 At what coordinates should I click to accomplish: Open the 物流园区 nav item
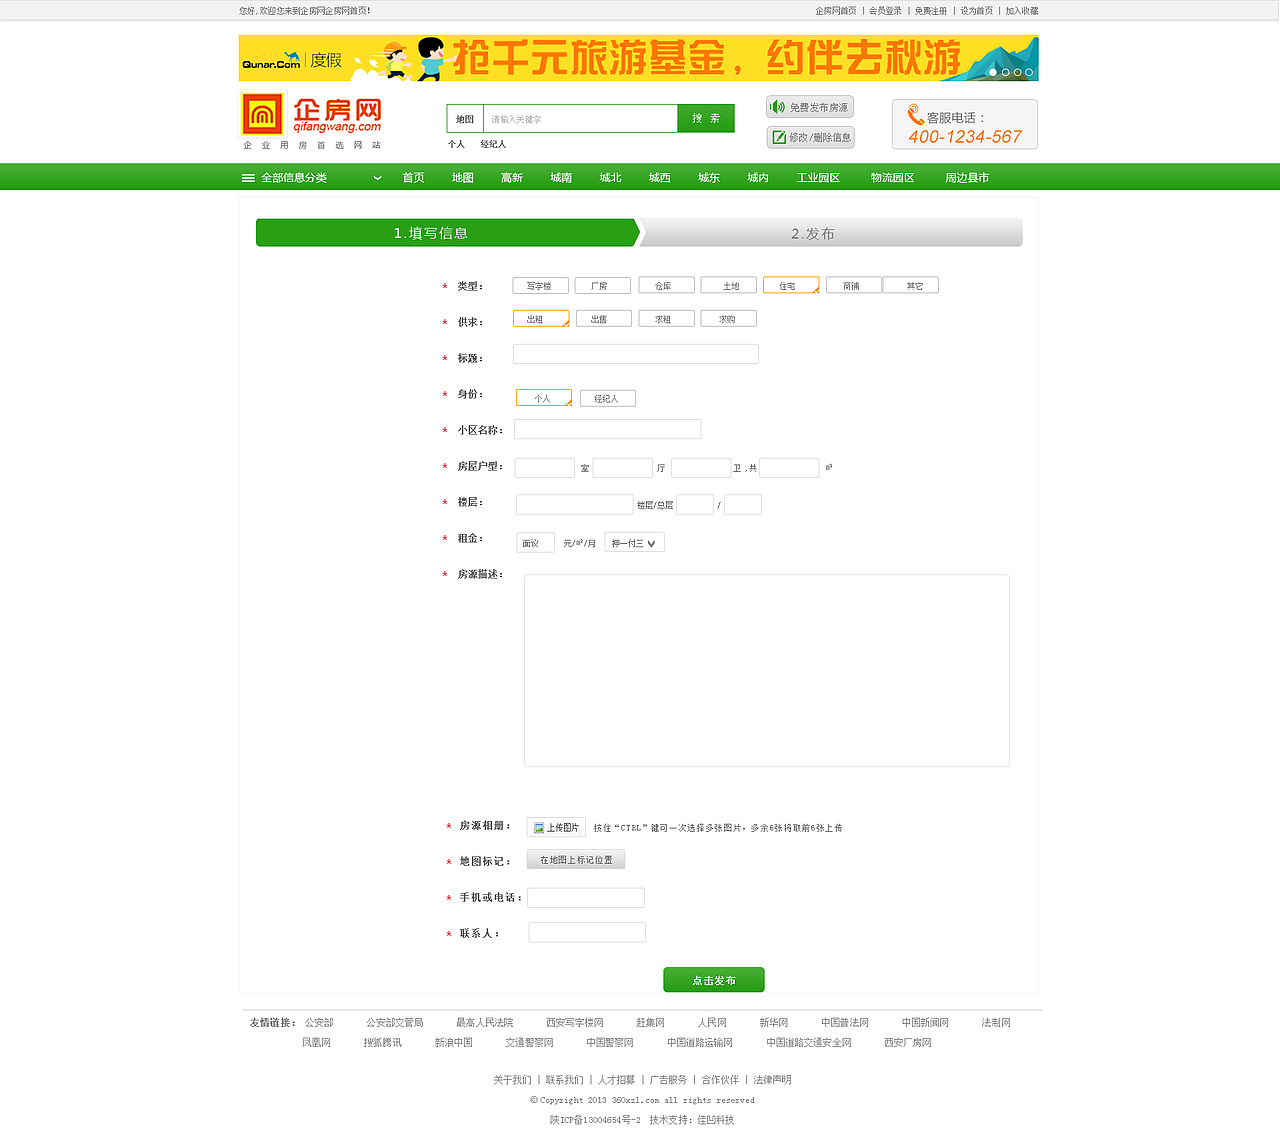pos(892,178)
